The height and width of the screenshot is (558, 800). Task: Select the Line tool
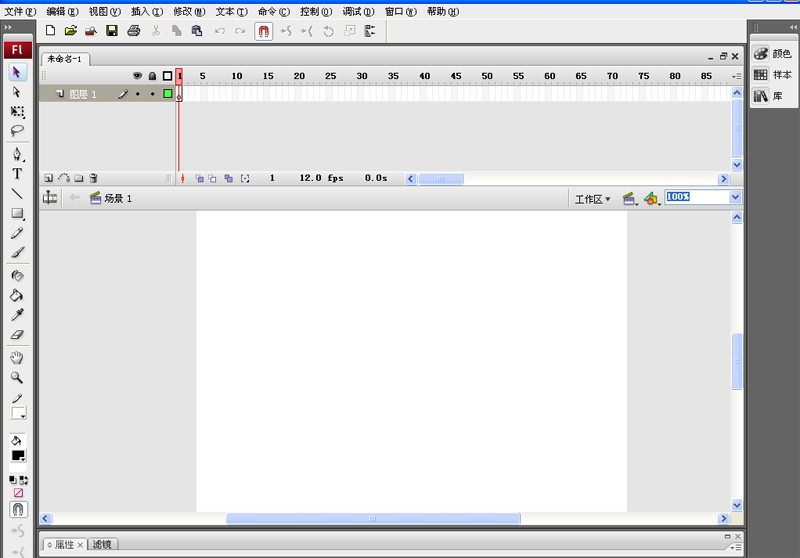point(17,193)
